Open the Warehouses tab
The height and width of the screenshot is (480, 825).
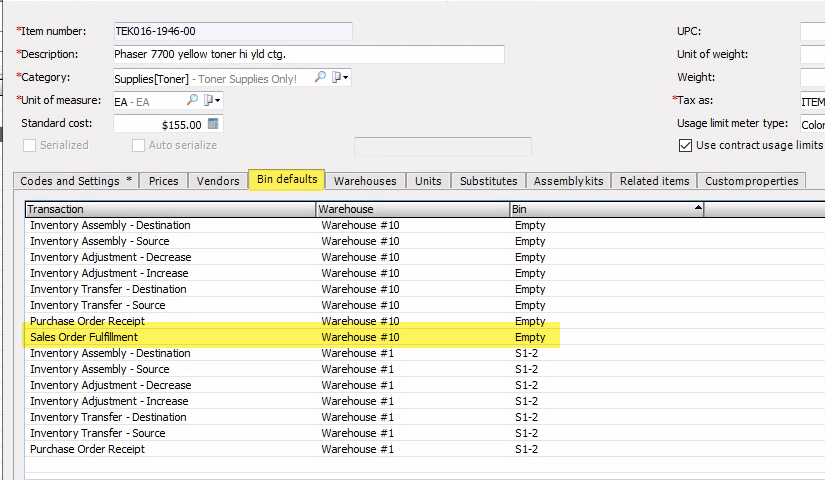(x=365, y=181)
